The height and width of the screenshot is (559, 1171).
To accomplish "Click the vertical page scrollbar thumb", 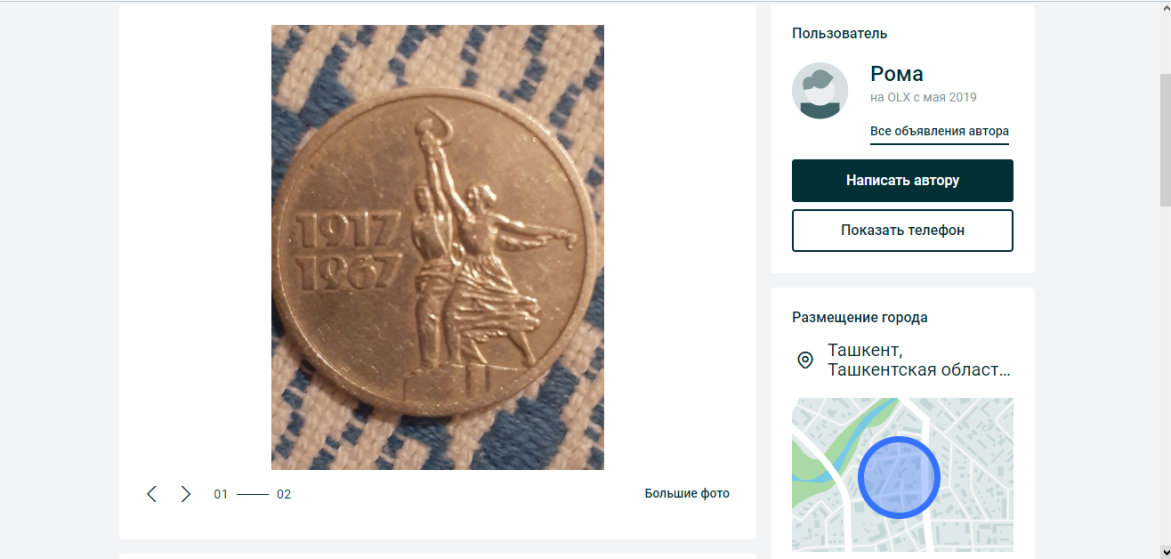I will tap(1164, 140).
